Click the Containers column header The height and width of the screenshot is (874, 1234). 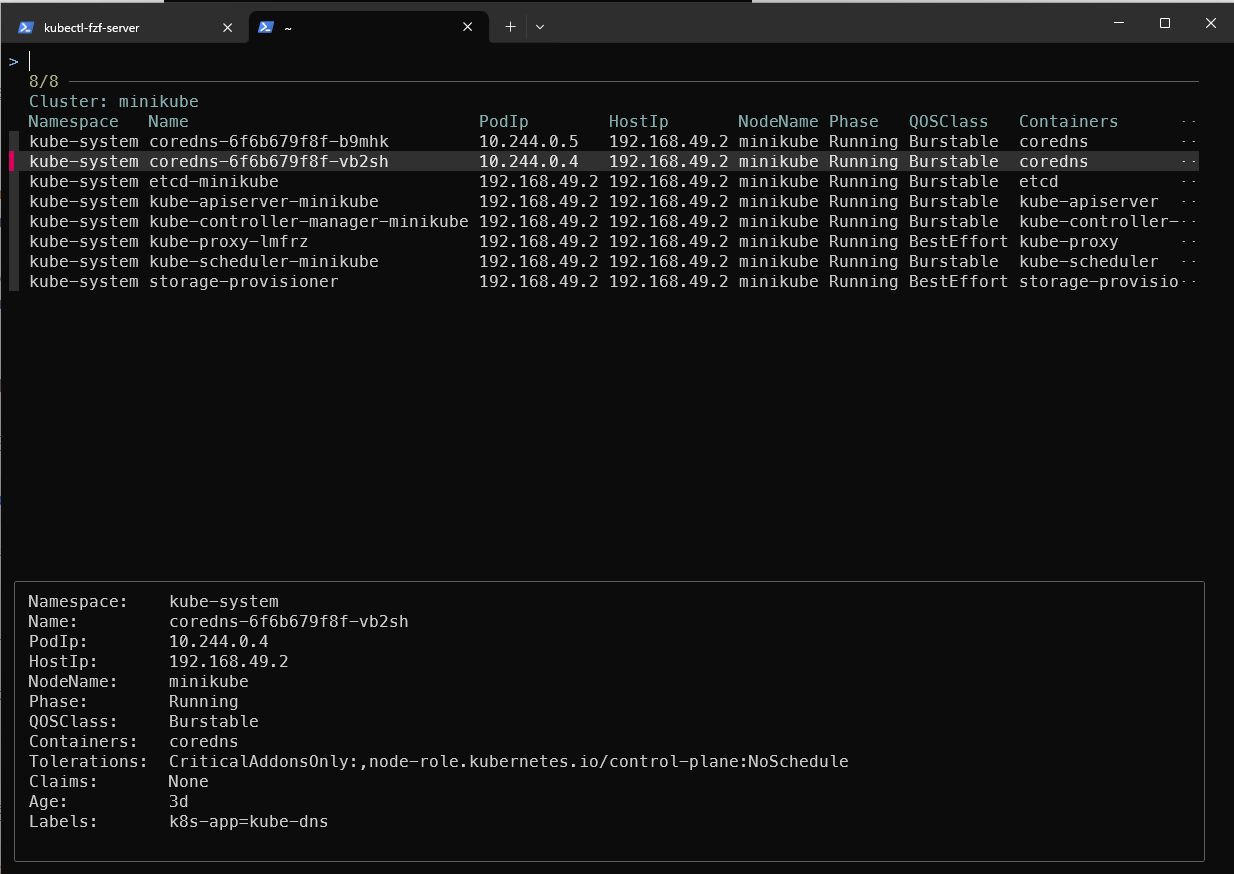pyautogui.click(x=1069, y=121)
